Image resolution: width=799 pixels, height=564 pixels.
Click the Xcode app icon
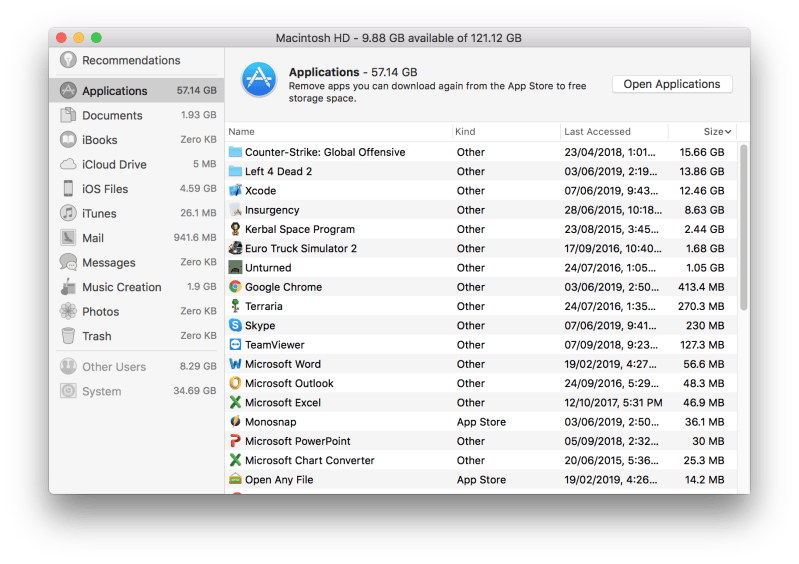point(235,191)
